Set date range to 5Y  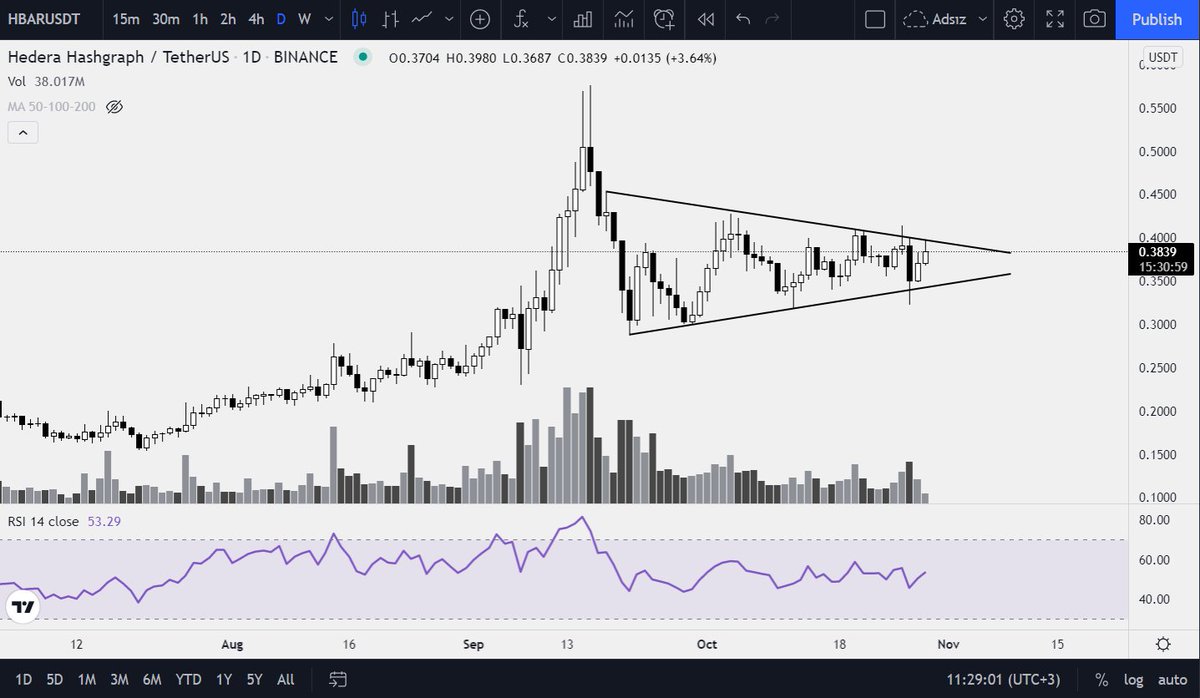click(254, 680)
